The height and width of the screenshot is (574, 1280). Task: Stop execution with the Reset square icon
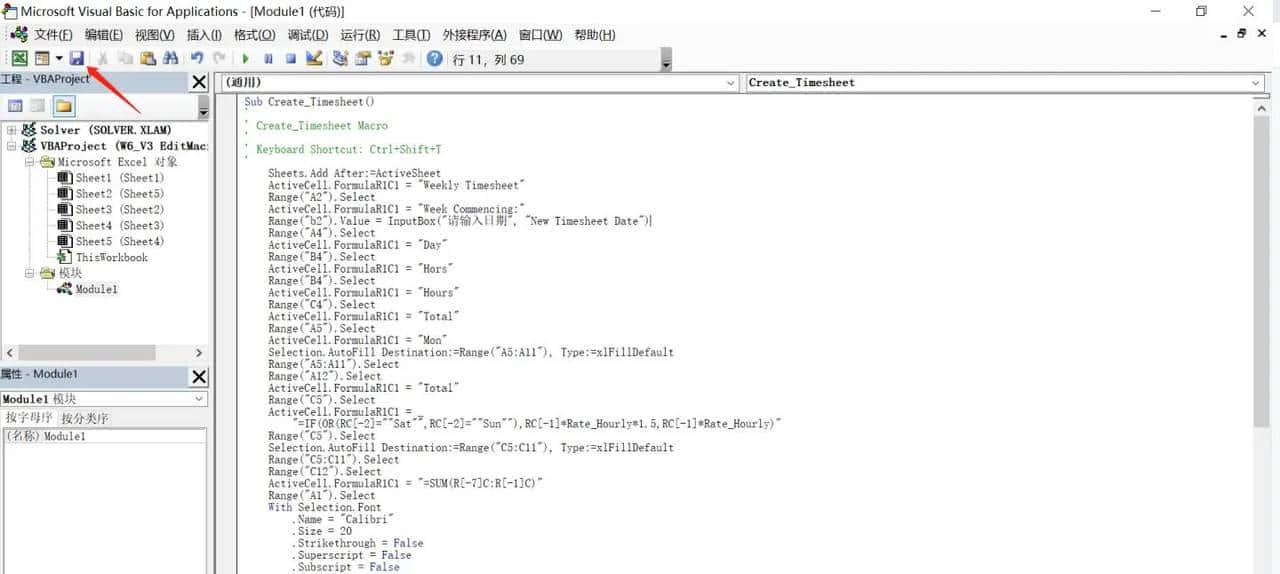tap(290, 59)
